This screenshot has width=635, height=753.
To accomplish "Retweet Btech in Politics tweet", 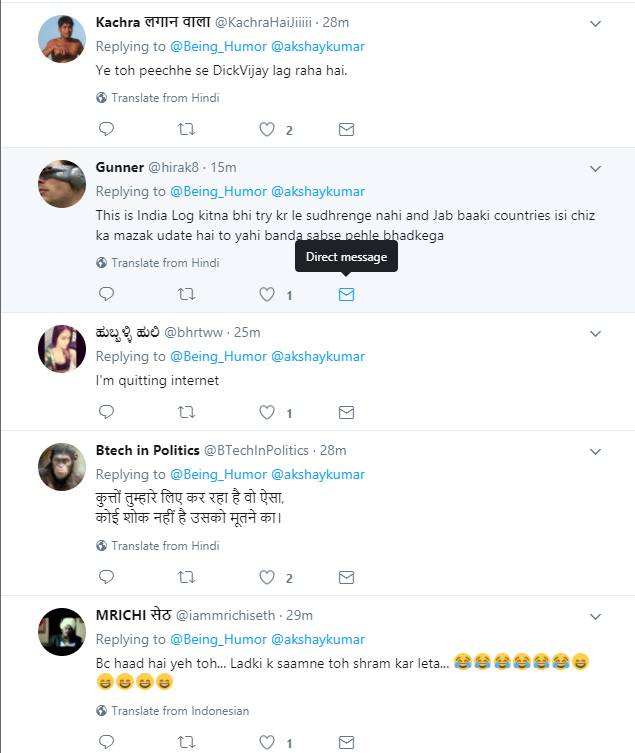I will point(186,577).
